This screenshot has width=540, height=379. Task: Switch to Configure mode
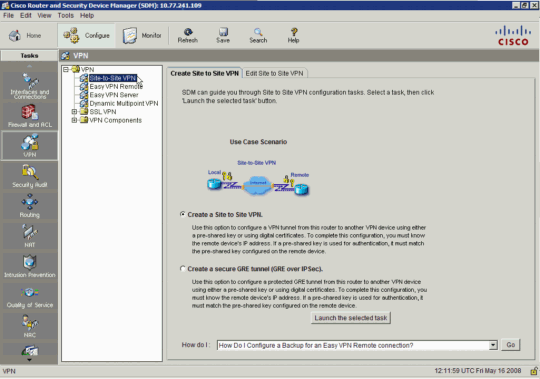[x=86, y=35]
